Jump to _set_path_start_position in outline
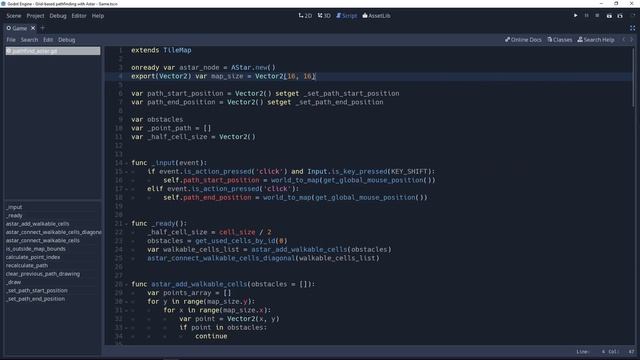This screenshot has width=640, height=360. [36, 291]
